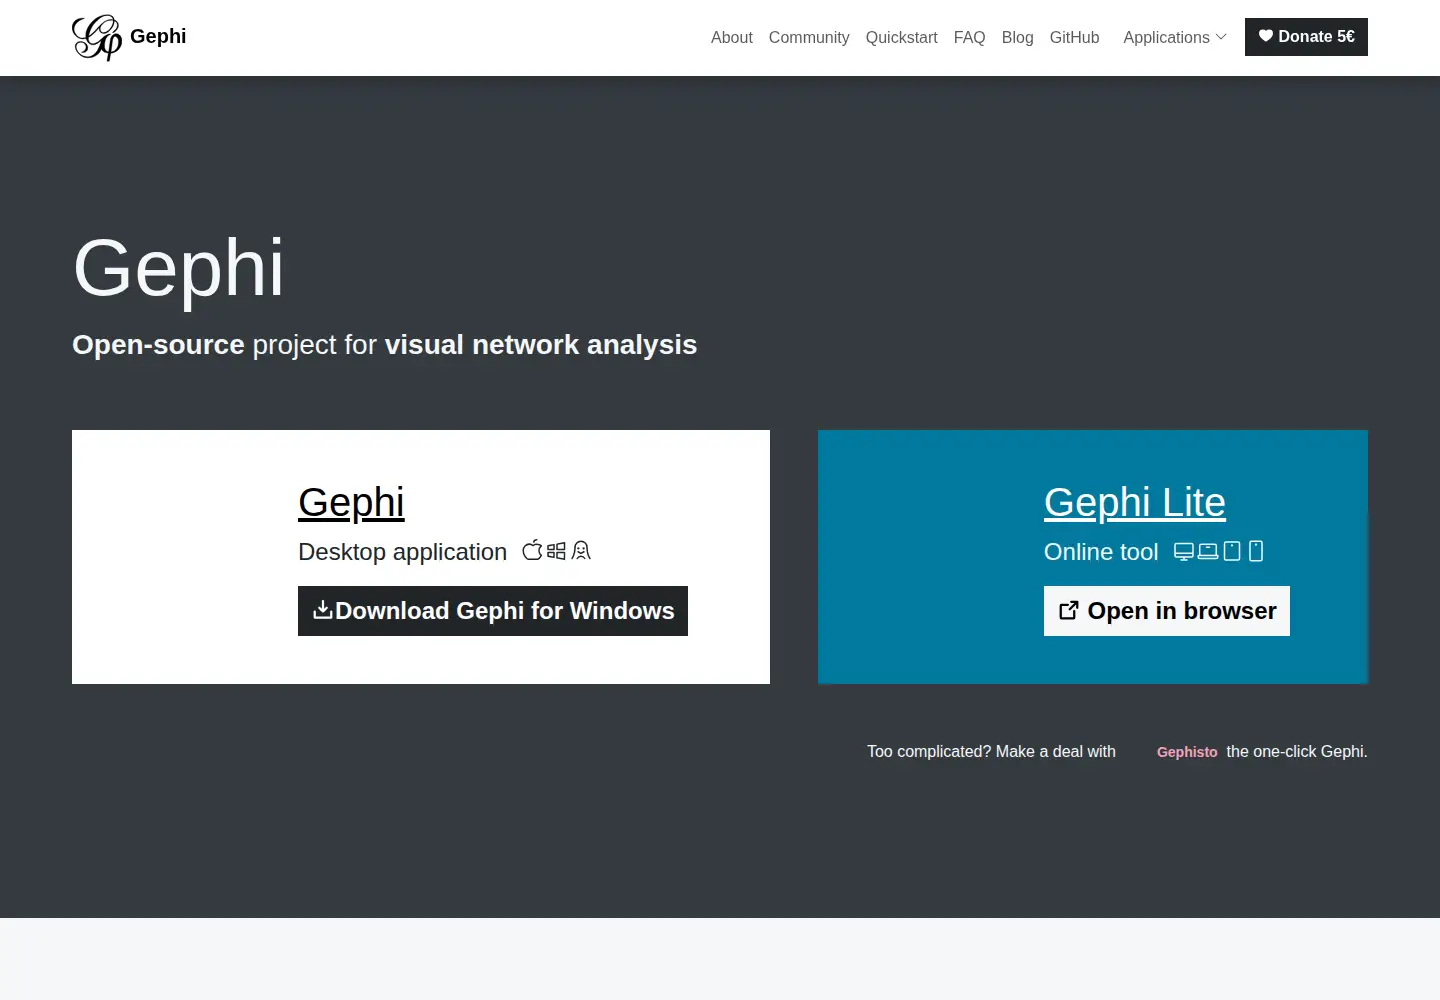Viewport: 1440px width, 1000px height.
Task: Click the Apple macOS platform icon
Action: [533, 550]
